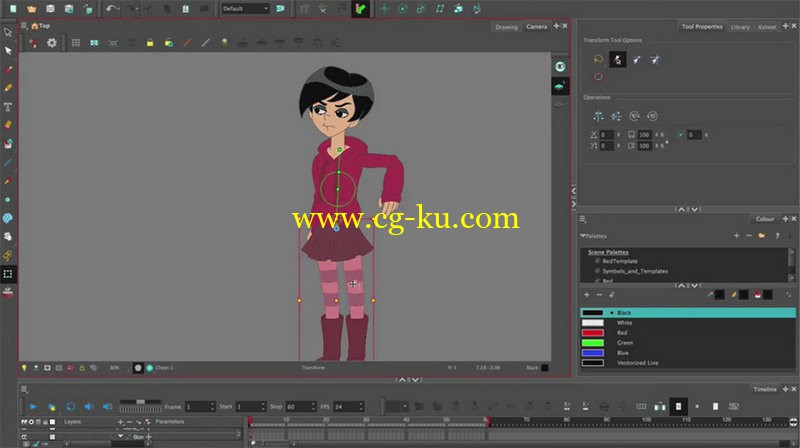
Task: Click the Flip Horizontal operation icon
Action: point(598,116)
